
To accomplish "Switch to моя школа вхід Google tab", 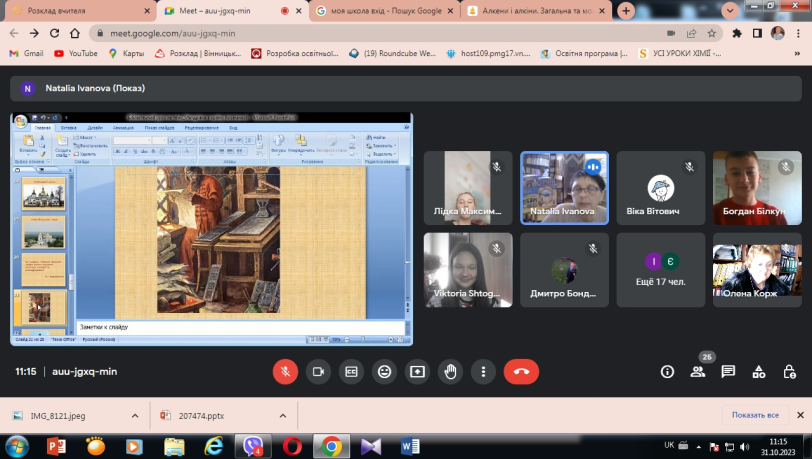I will tap(385, 11).
